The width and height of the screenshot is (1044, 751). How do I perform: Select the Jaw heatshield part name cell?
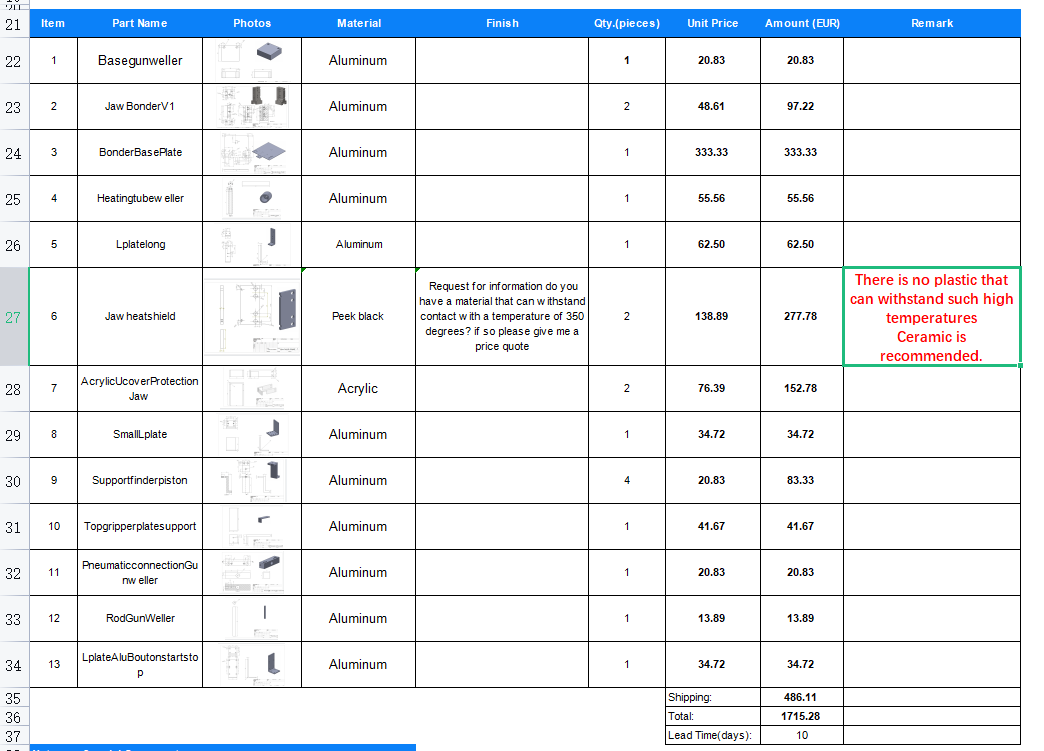tap(140, 316)
